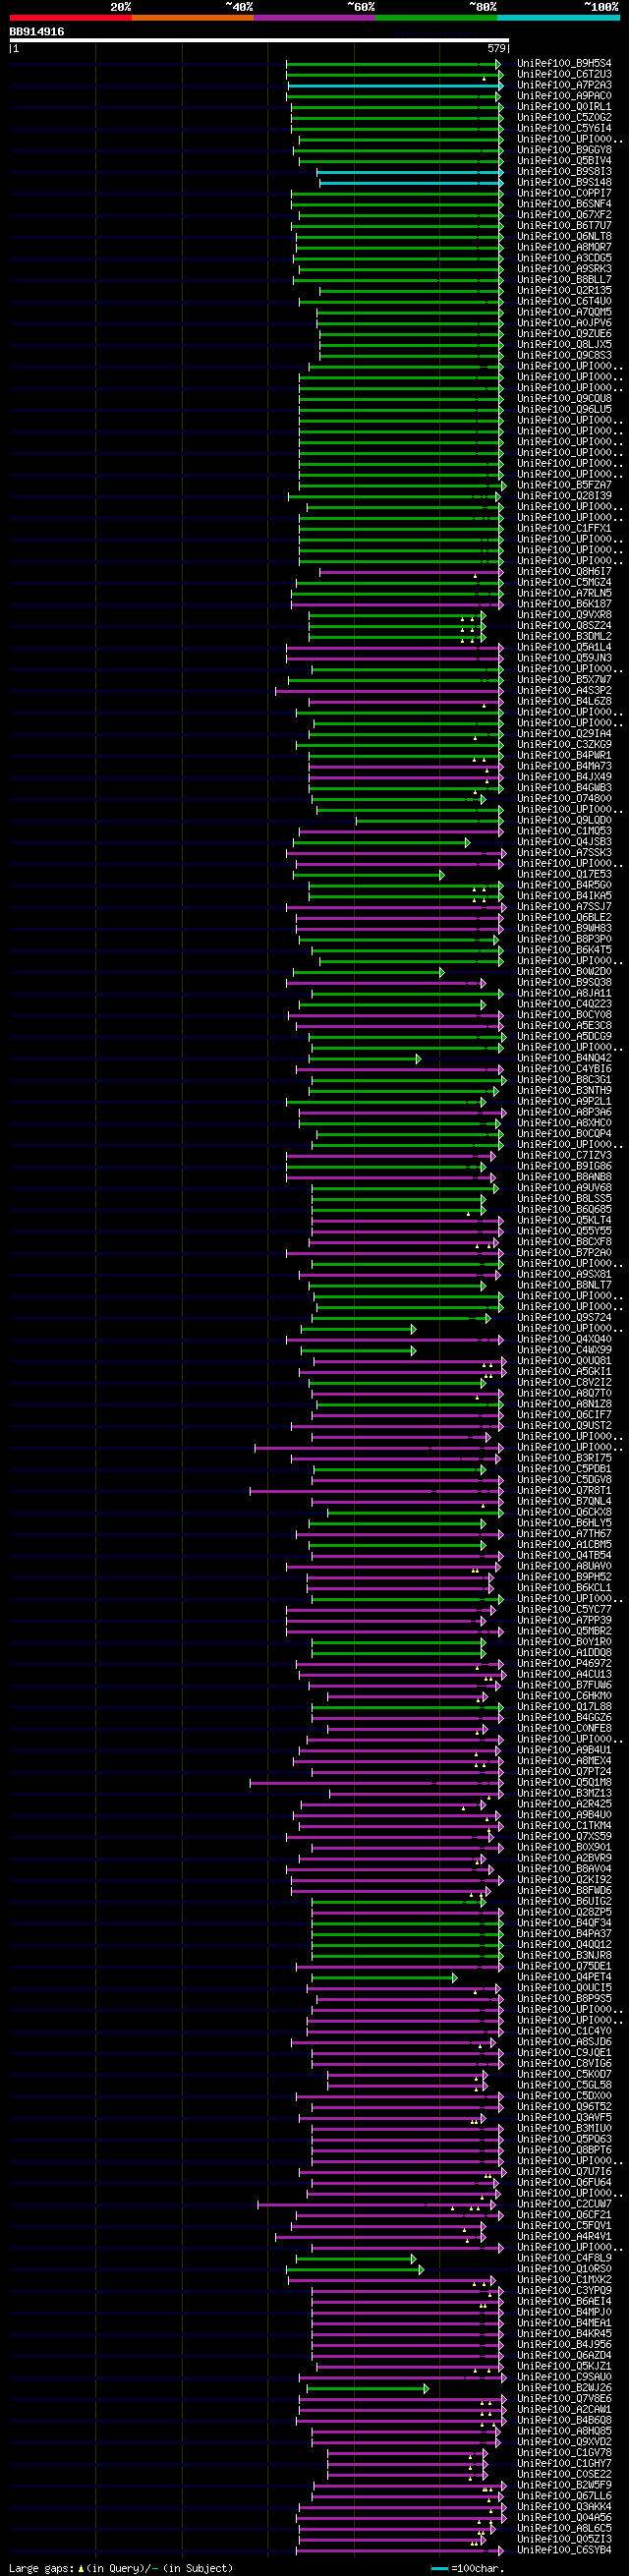Click the label UniRef100_Q6NLT8
The image size is (629, 2576).
click(x=564, y=237)
